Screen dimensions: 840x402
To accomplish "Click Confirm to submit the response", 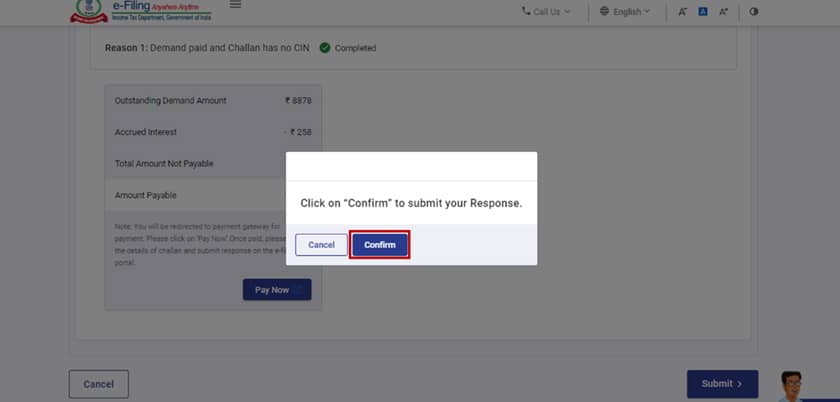I will (x=380, y=245).
